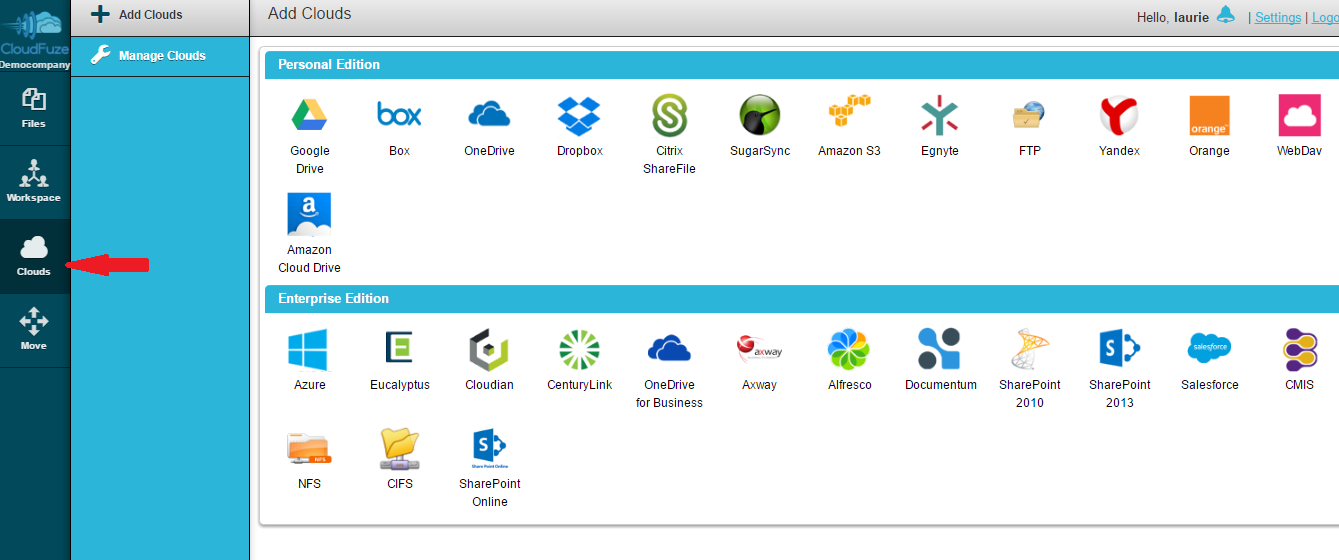
Task: Add OneDrive for Business
Action: point(669,350)
